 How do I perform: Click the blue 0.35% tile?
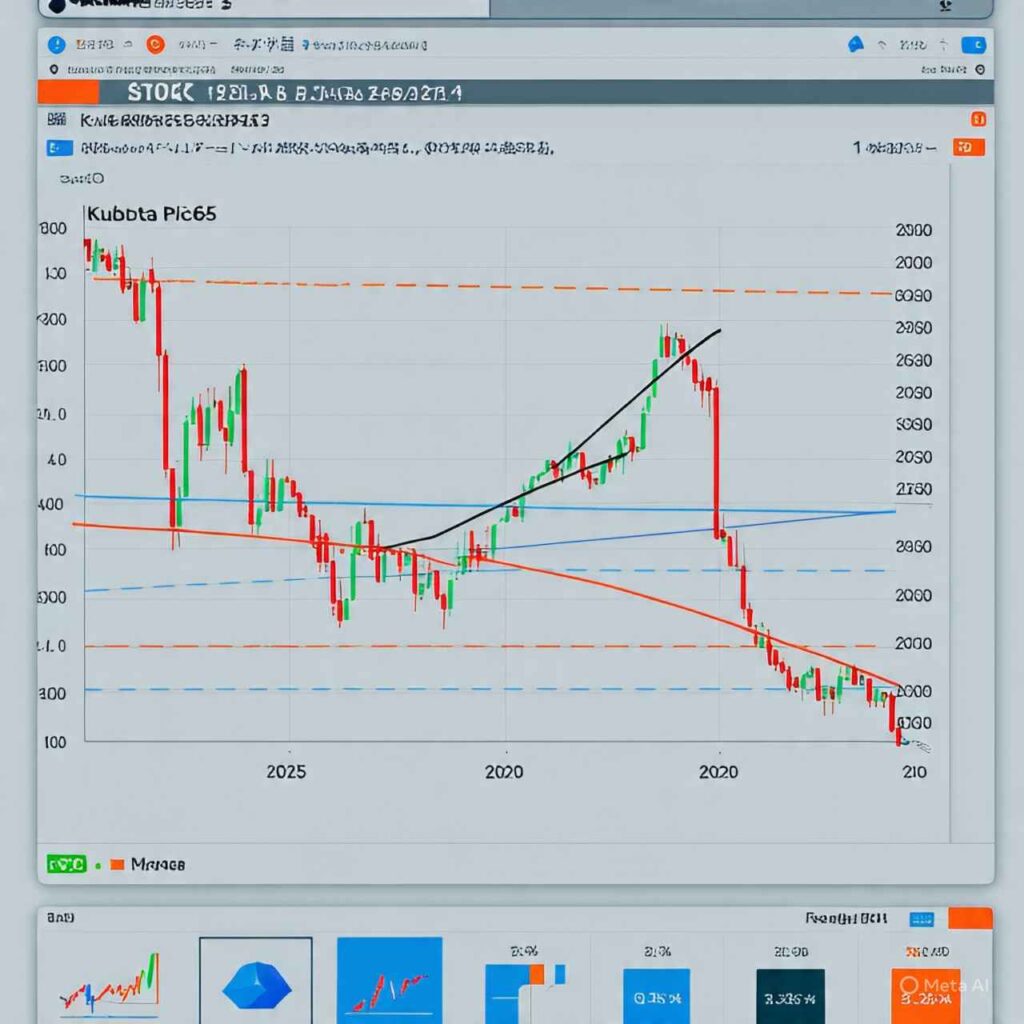[x=656, y=997]
